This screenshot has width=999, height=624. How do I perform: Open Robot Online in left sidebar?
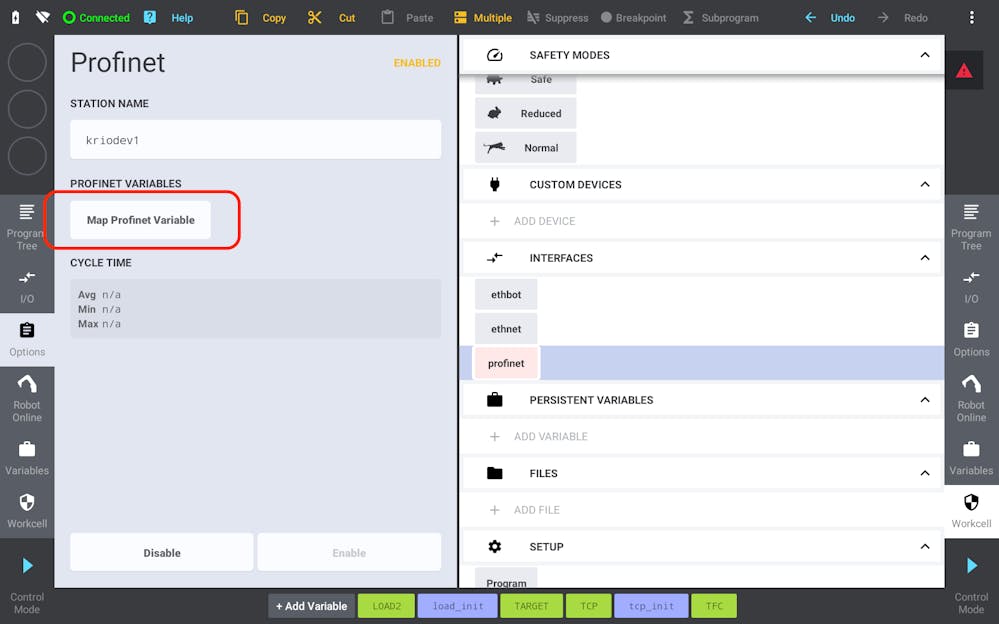[27, 398]
